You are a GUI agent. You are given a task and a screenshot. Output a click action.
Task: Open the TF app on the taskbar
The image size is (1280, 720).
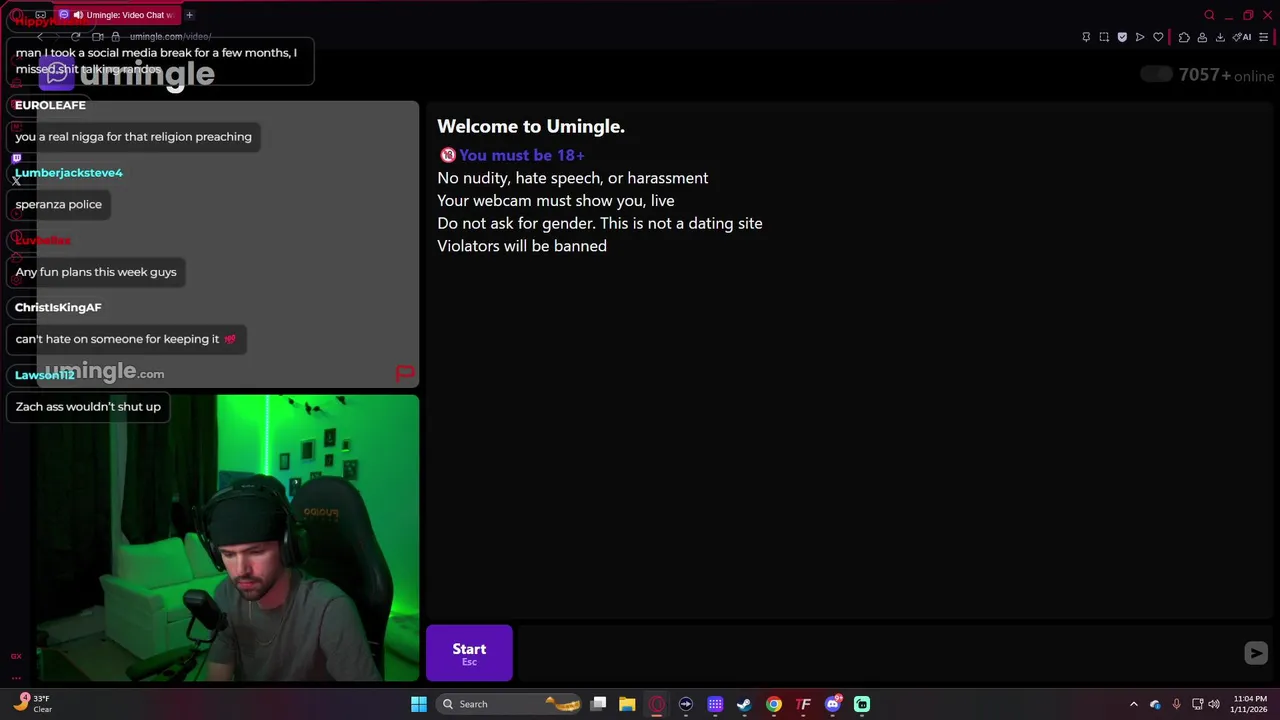[x=803, y=704]
